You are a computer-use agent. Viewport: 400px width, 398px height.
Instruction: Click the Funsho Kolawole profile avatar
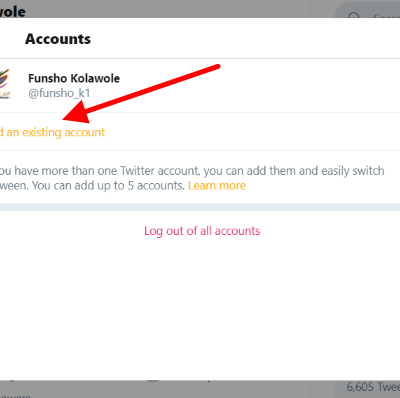(x=5, y=85)
